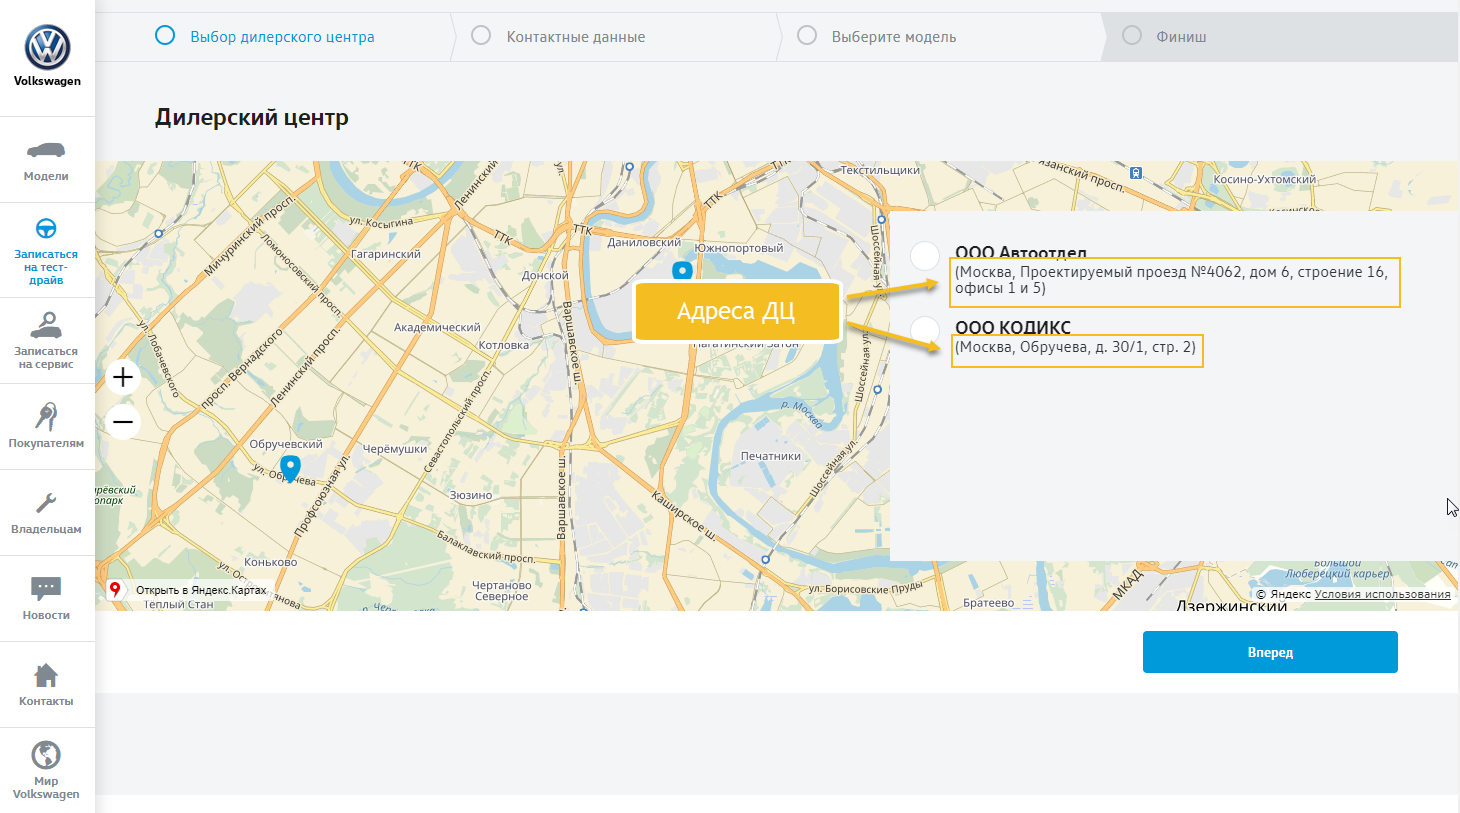Open Условия использования link

coord(1382,594)
